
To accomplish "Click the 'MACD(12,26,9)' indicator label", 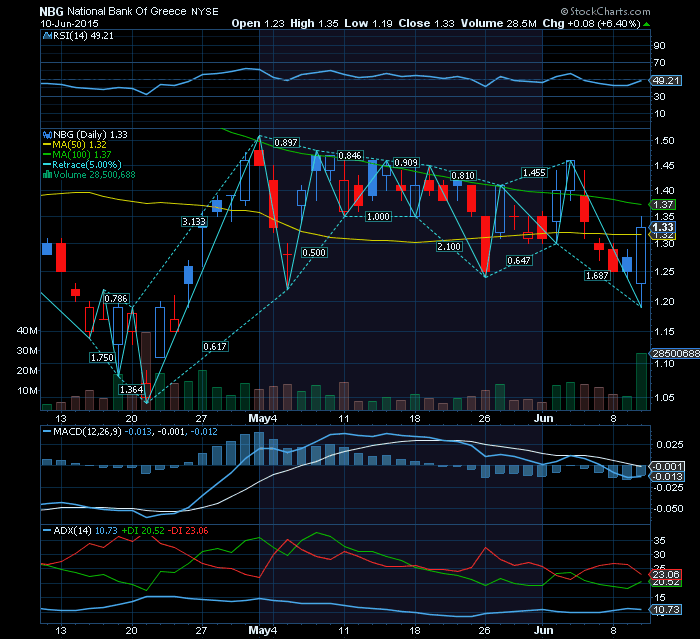I will (x=87, y=432).
